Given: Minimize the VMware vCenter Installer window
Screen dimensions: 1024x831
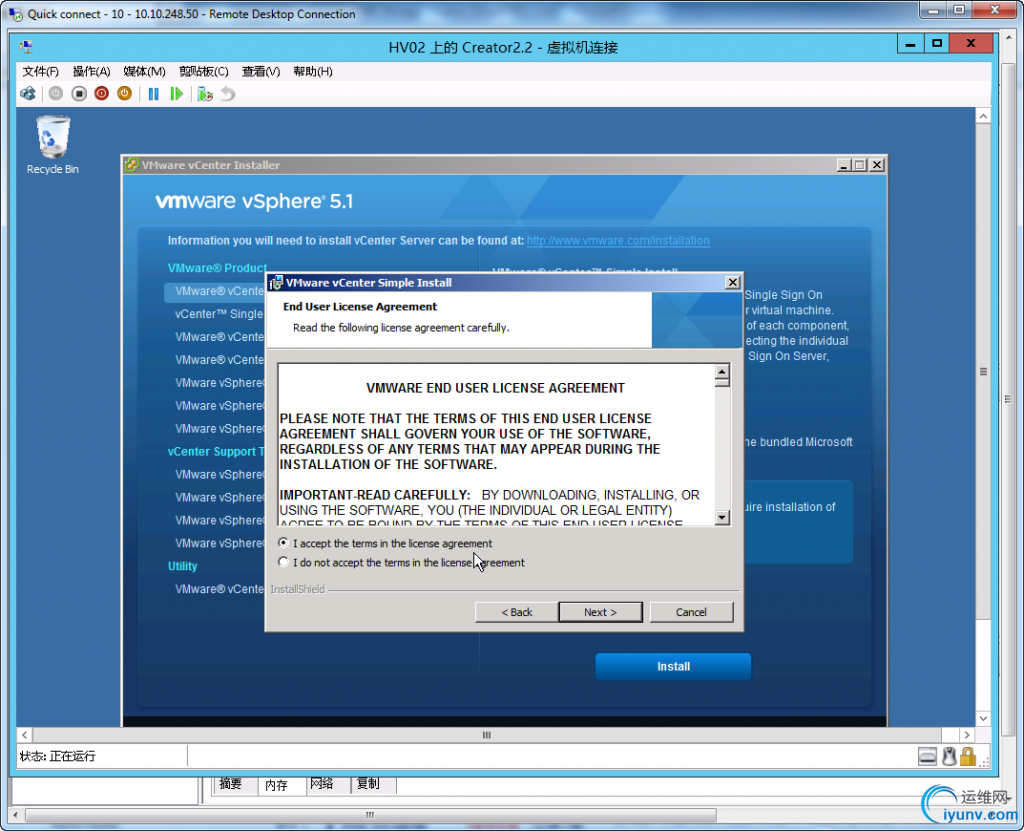Looking at the screenshot, I should 843,165.
